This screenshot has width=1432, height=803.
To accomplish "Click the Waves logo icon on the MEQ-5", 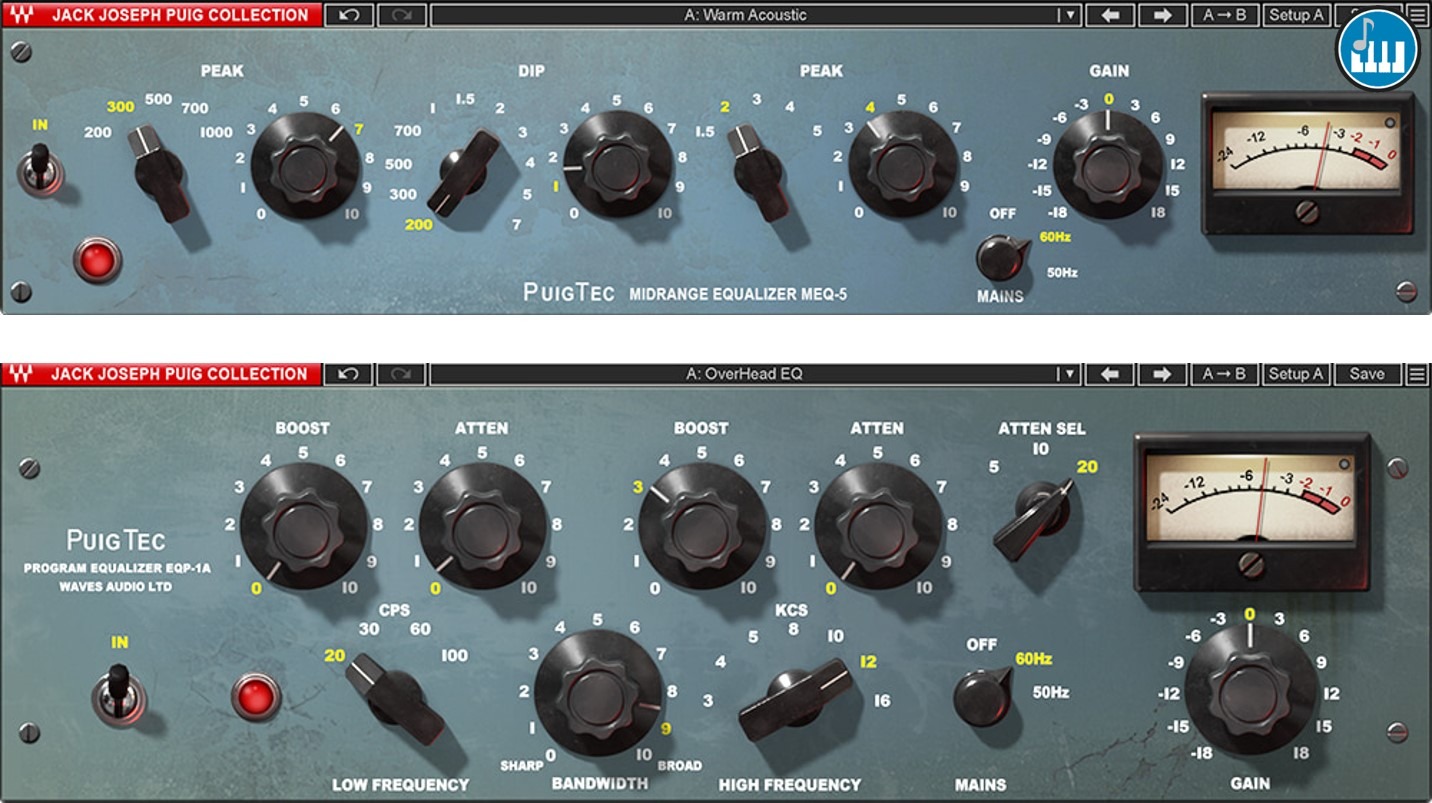I will coord(24,15).
